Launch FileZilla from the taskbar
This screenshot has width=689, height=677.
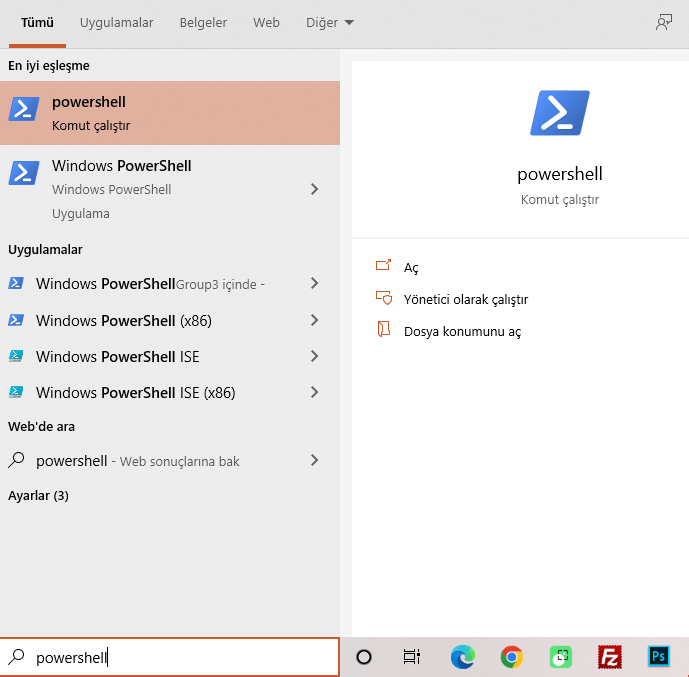[610, 657]
